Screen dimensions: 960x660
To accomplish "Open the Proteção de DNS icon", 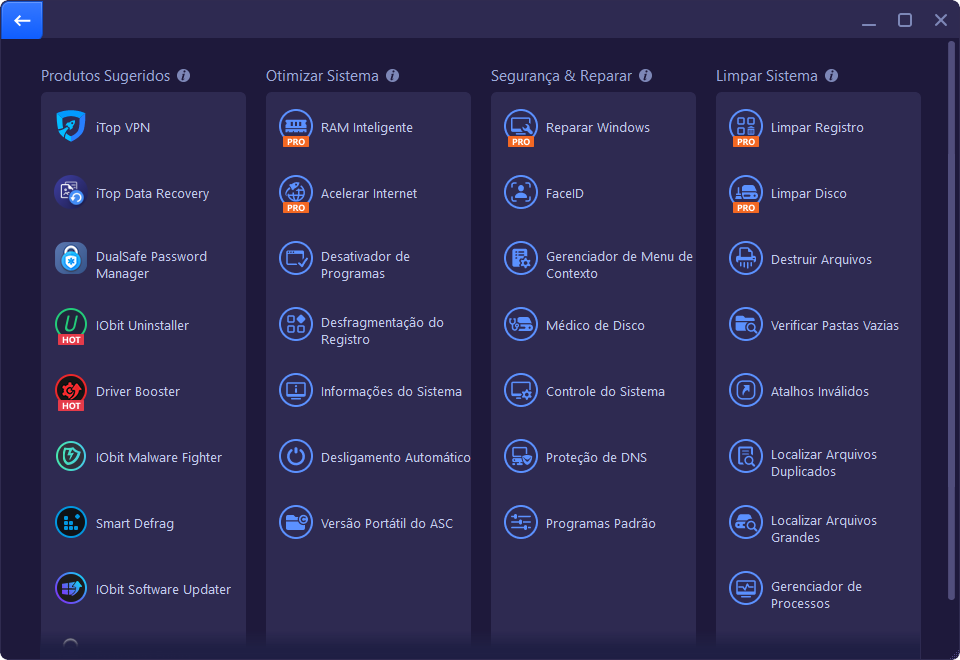I will (520, 456).
